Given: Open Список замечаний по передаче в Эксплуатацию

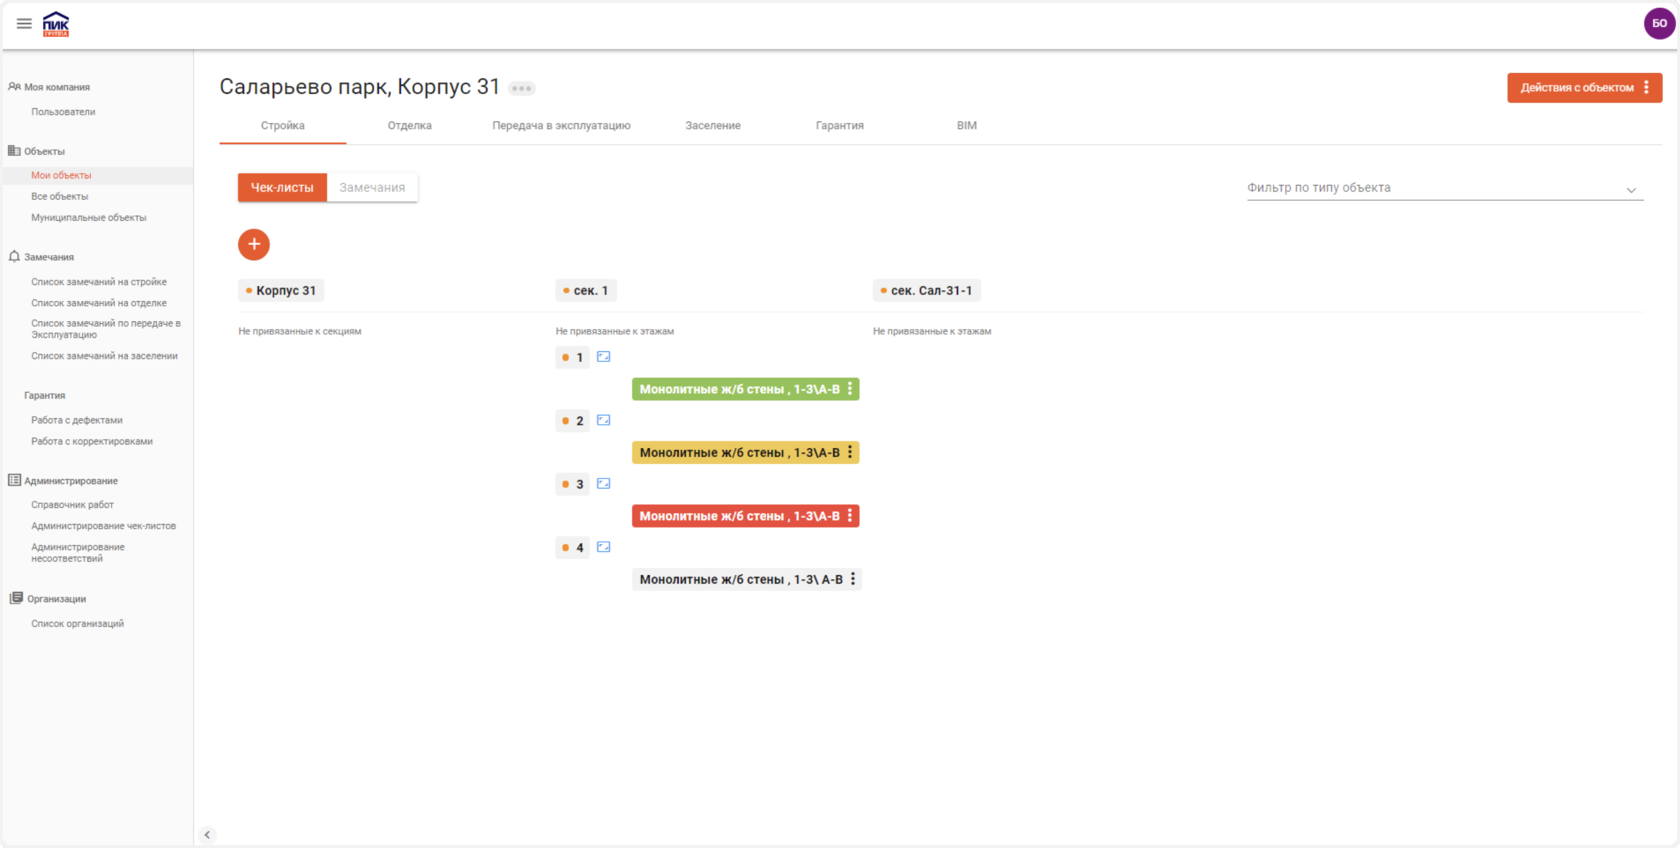Looking at the screenshot, I should coord(106,329).
